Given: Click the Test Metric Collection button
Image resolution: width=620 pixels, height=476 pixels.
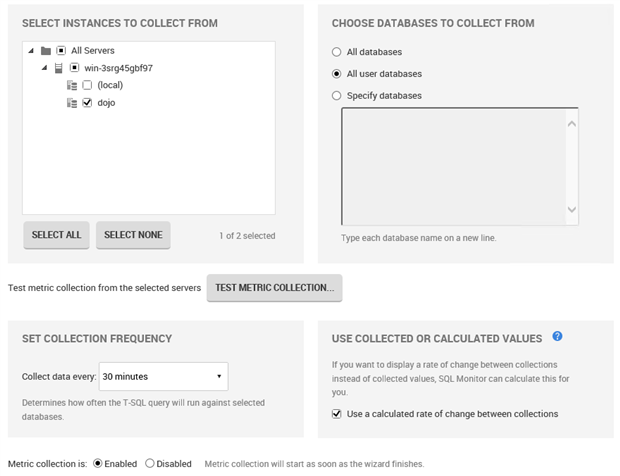Looking at the screenshot, I should pyautogui.click(x=274, y=287).
